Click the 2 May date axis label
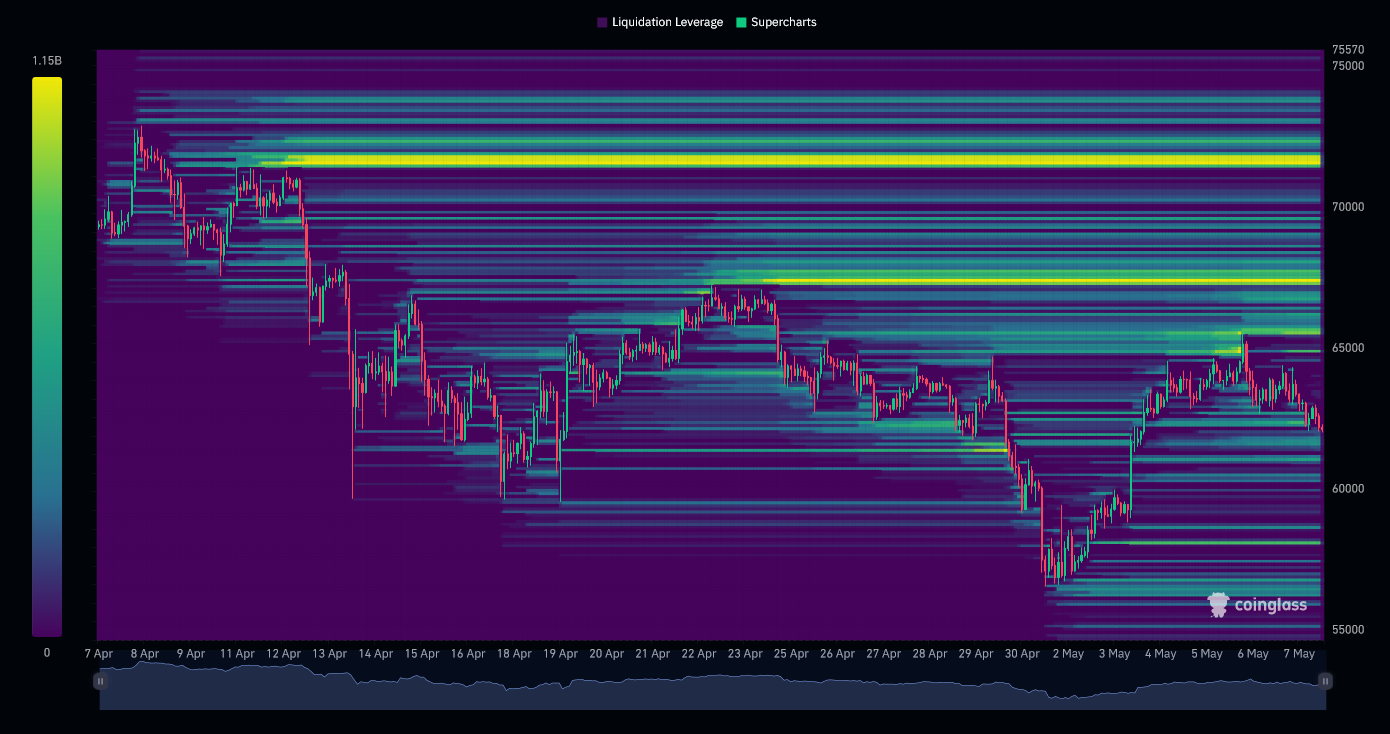 1068,654
